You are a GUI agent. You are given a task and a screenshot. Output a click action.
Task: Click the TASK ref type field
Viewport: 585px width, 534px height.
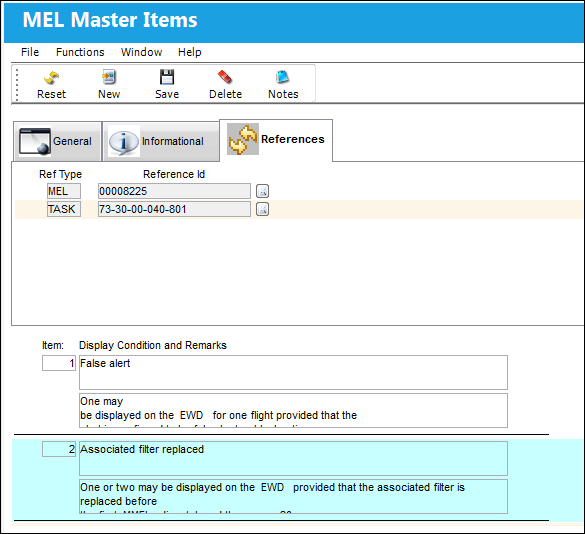[x=64, y=209]
